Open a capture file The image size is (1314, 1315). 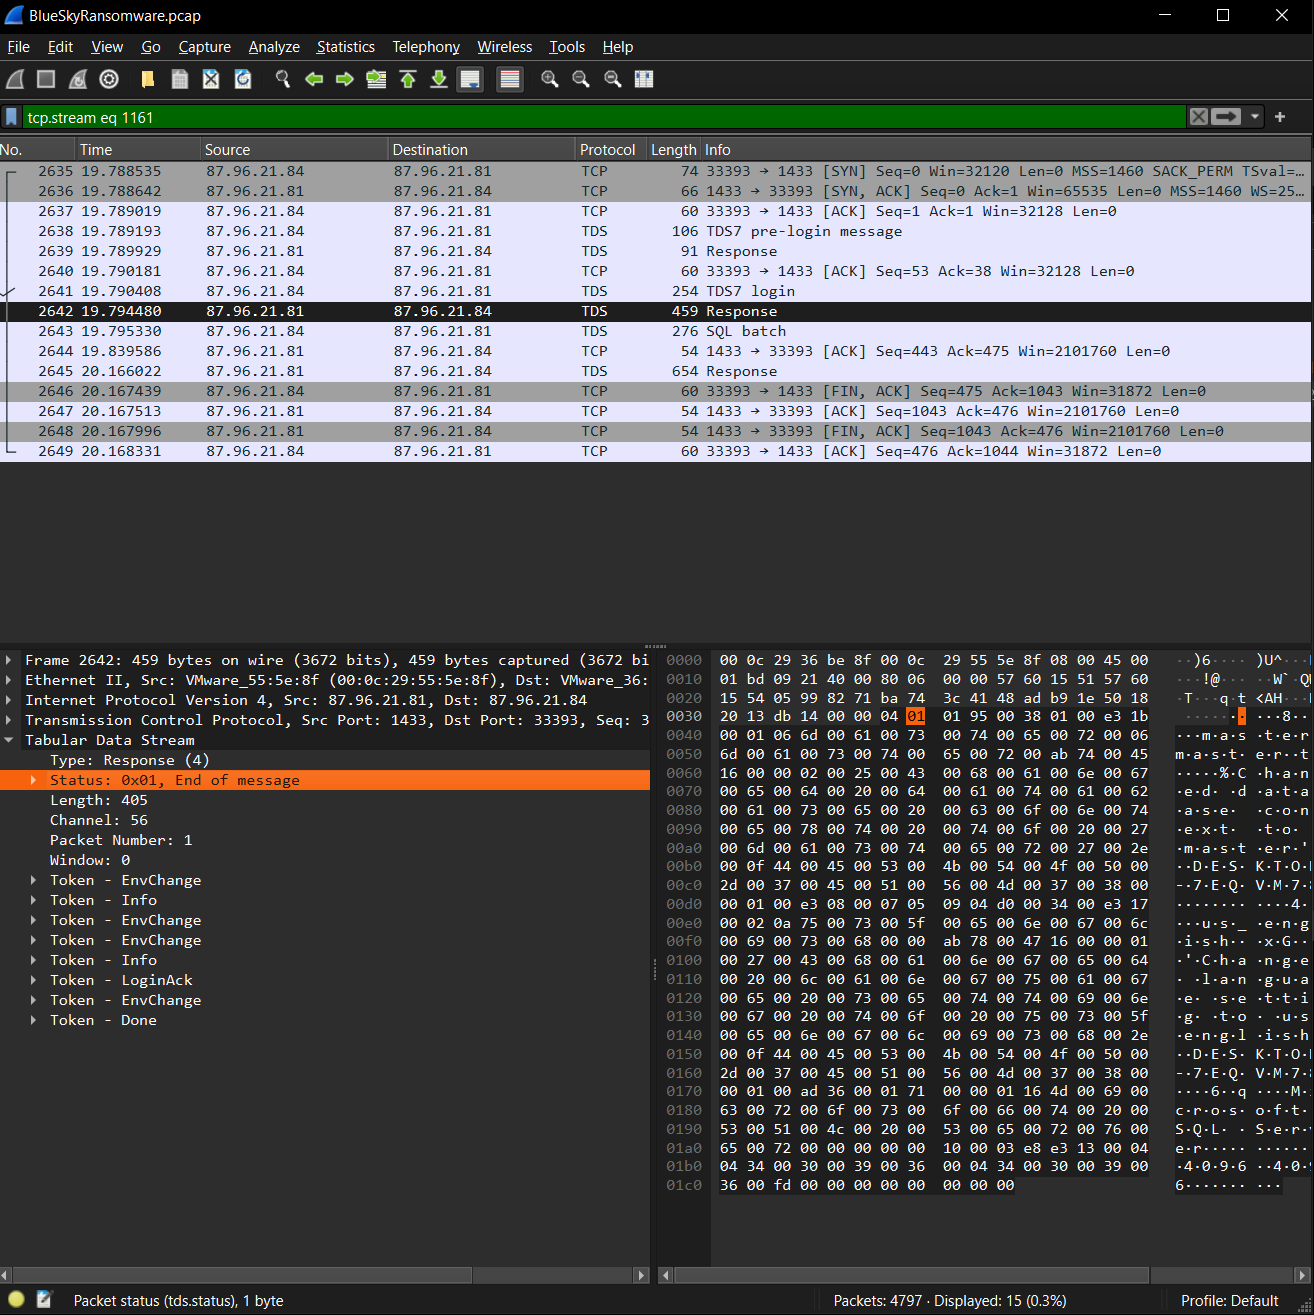148,79
